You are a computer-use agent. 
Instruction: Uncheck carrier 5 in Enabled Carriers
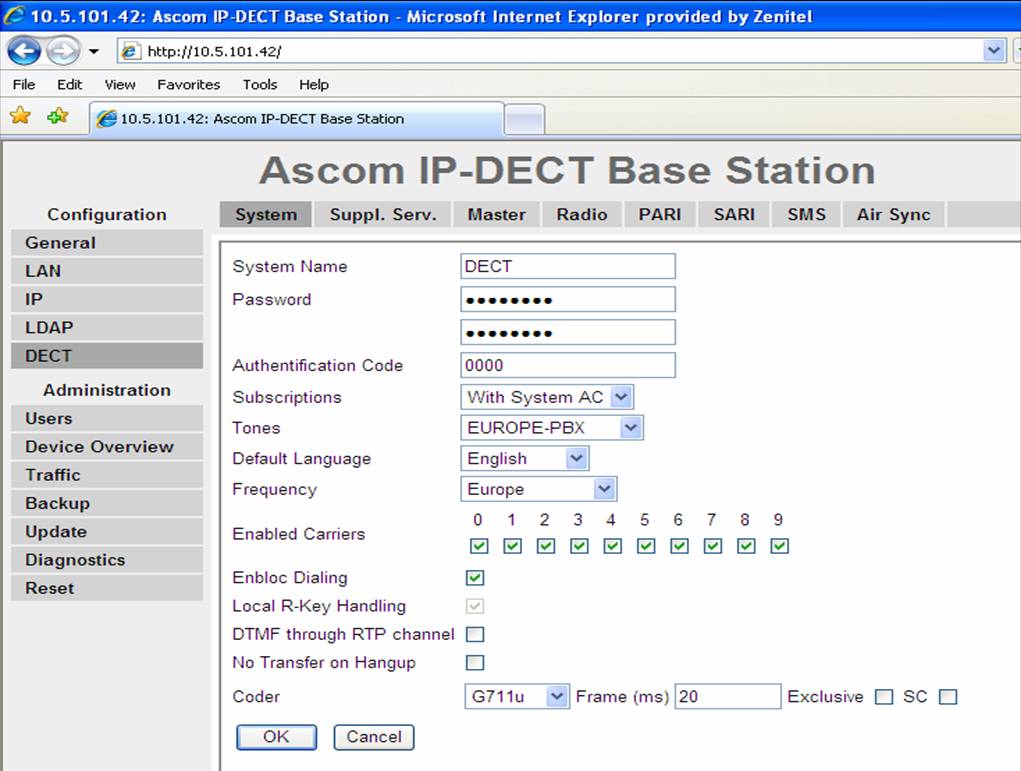click(x=645, y=546)
